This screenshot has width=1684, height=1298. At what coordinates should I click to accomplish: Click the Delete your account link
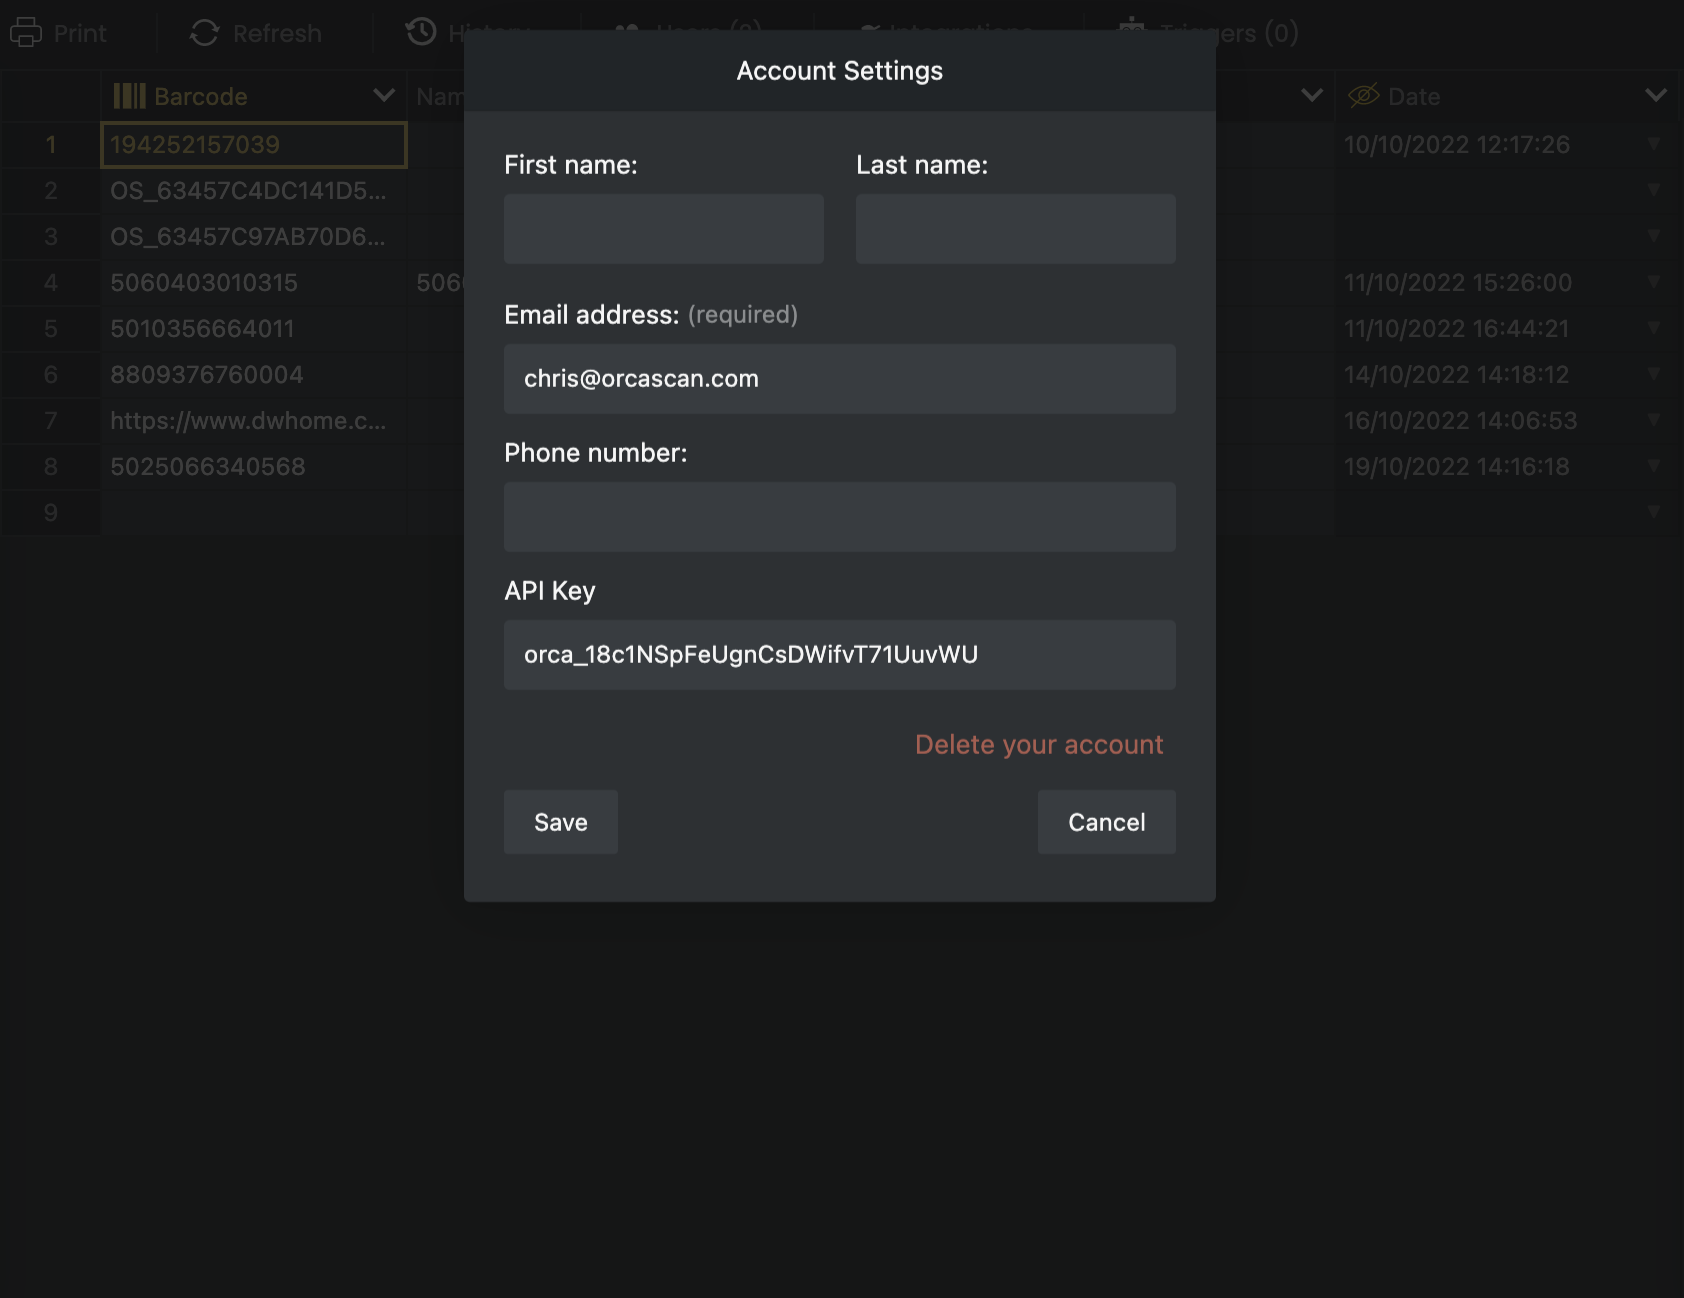click(1038, 745)
